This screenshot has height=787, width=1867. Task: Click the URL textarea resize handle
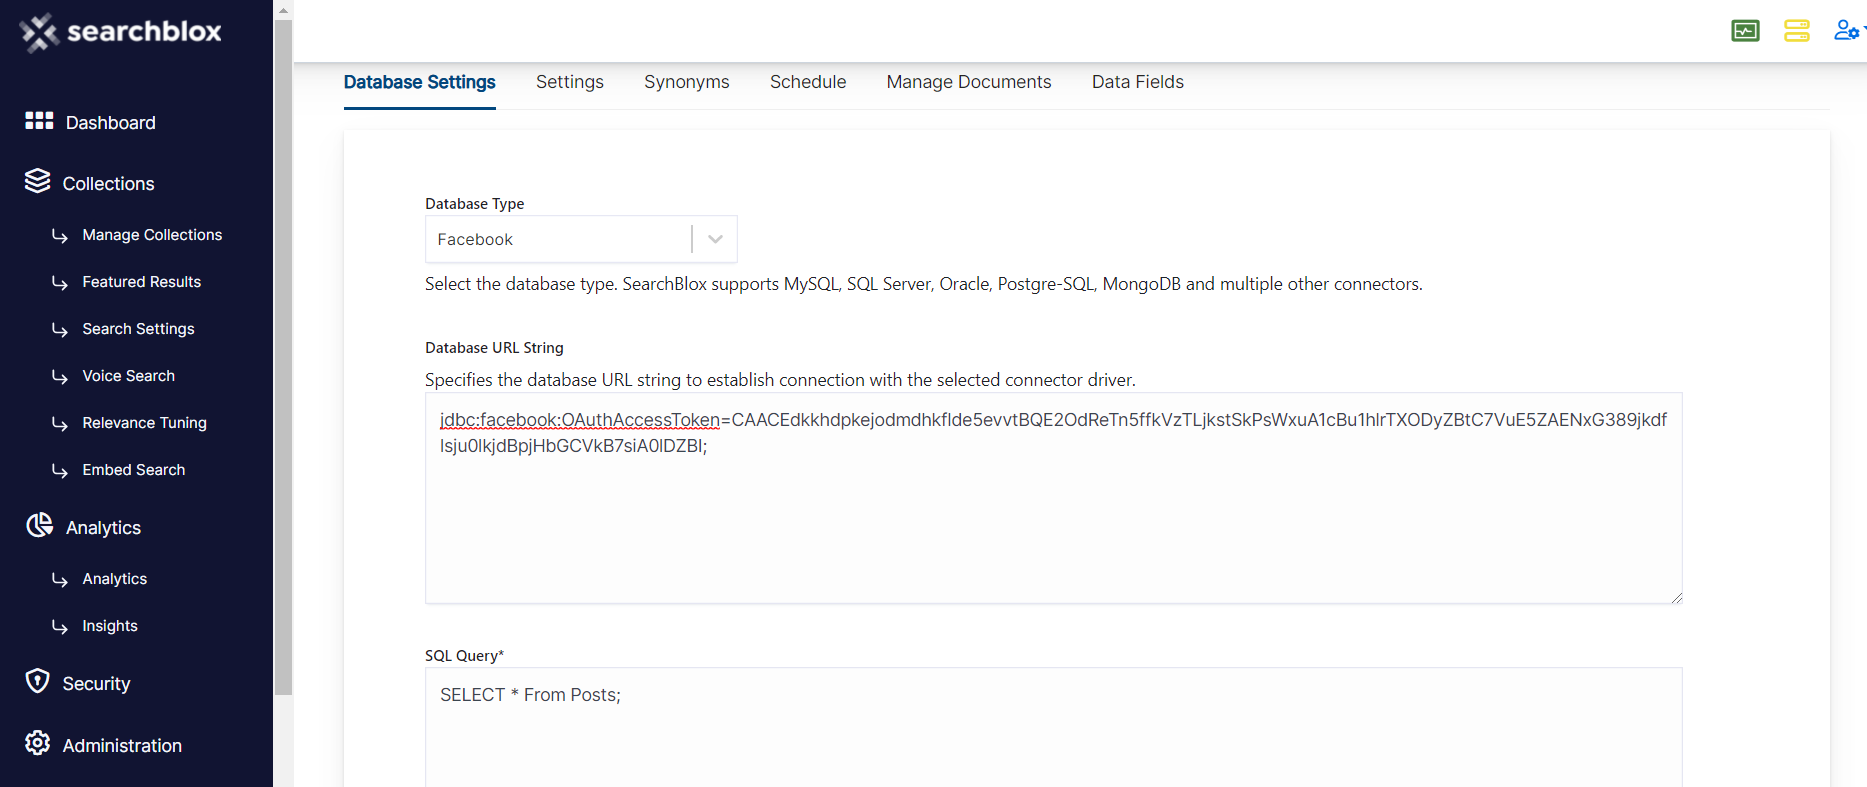pos(1676,597)
